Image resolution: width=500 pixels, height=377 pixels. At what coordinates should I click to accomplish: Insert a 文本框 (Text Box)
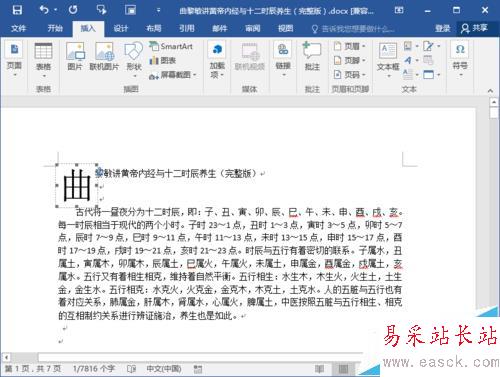[388, 60]
